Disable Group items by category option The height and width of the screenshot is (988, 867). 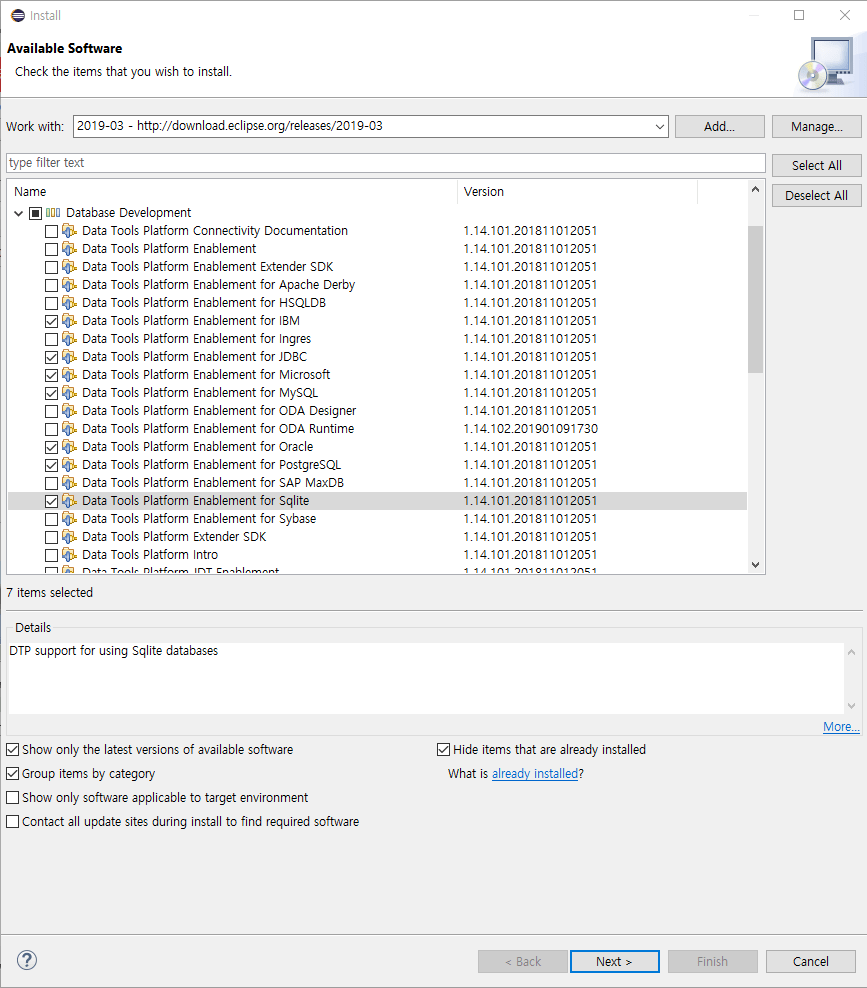coord(13,774)
